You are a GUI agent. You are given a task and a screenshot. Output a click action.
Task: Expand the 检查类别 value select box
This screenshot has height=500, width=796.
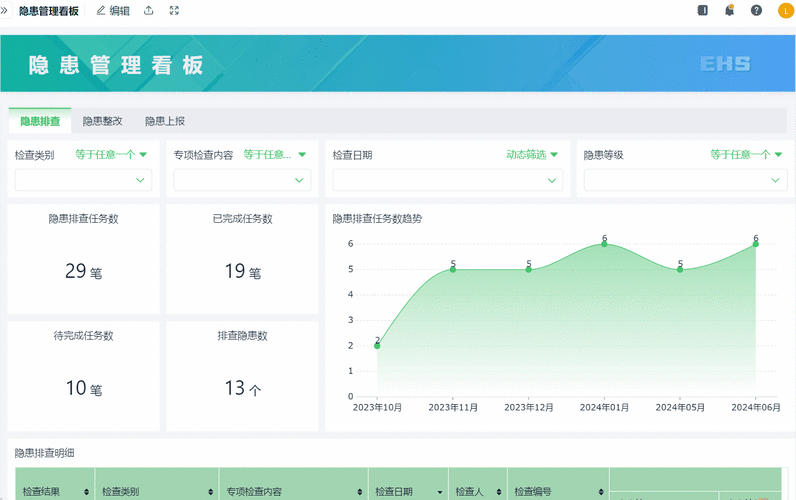tap(83, 180)
